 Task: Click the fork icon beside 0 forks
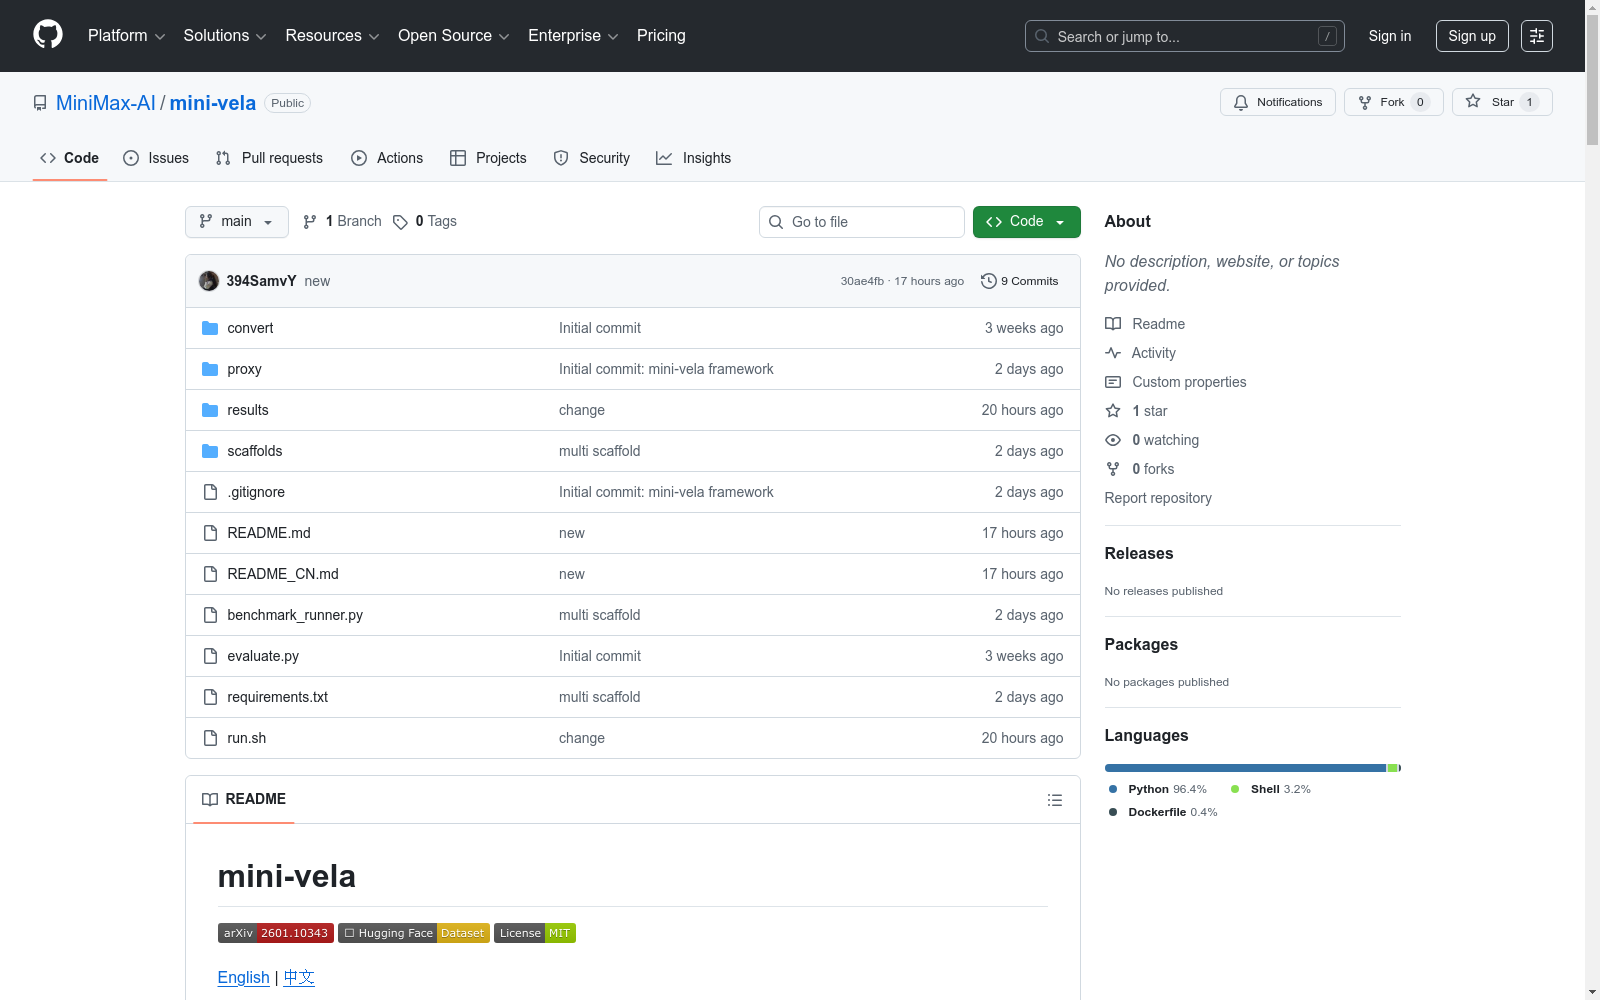pos(1113,469)
